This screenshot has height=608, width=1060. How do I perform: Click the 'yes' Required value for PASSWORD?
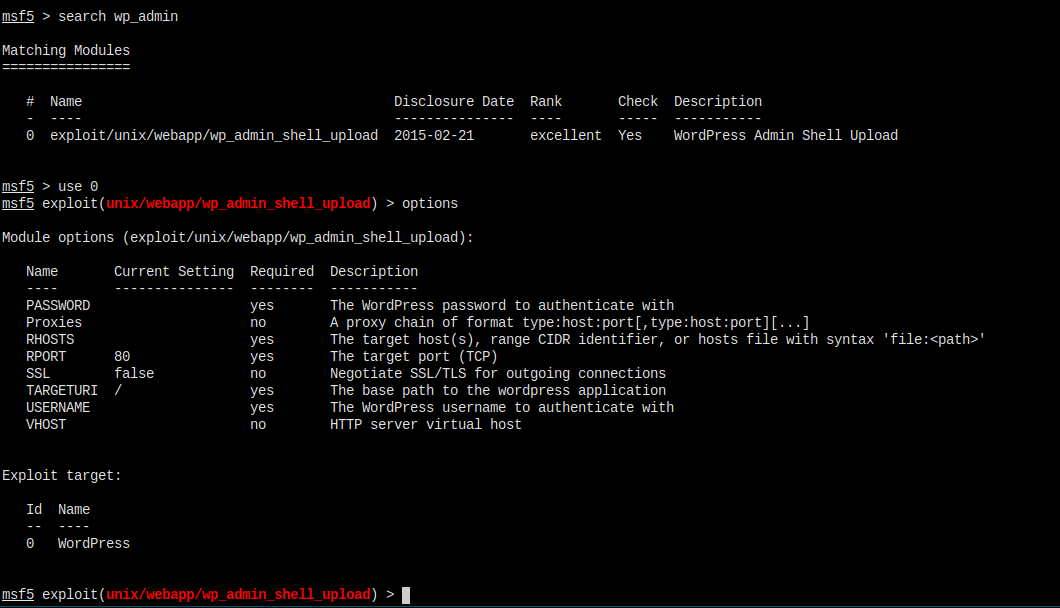point(262,306)
